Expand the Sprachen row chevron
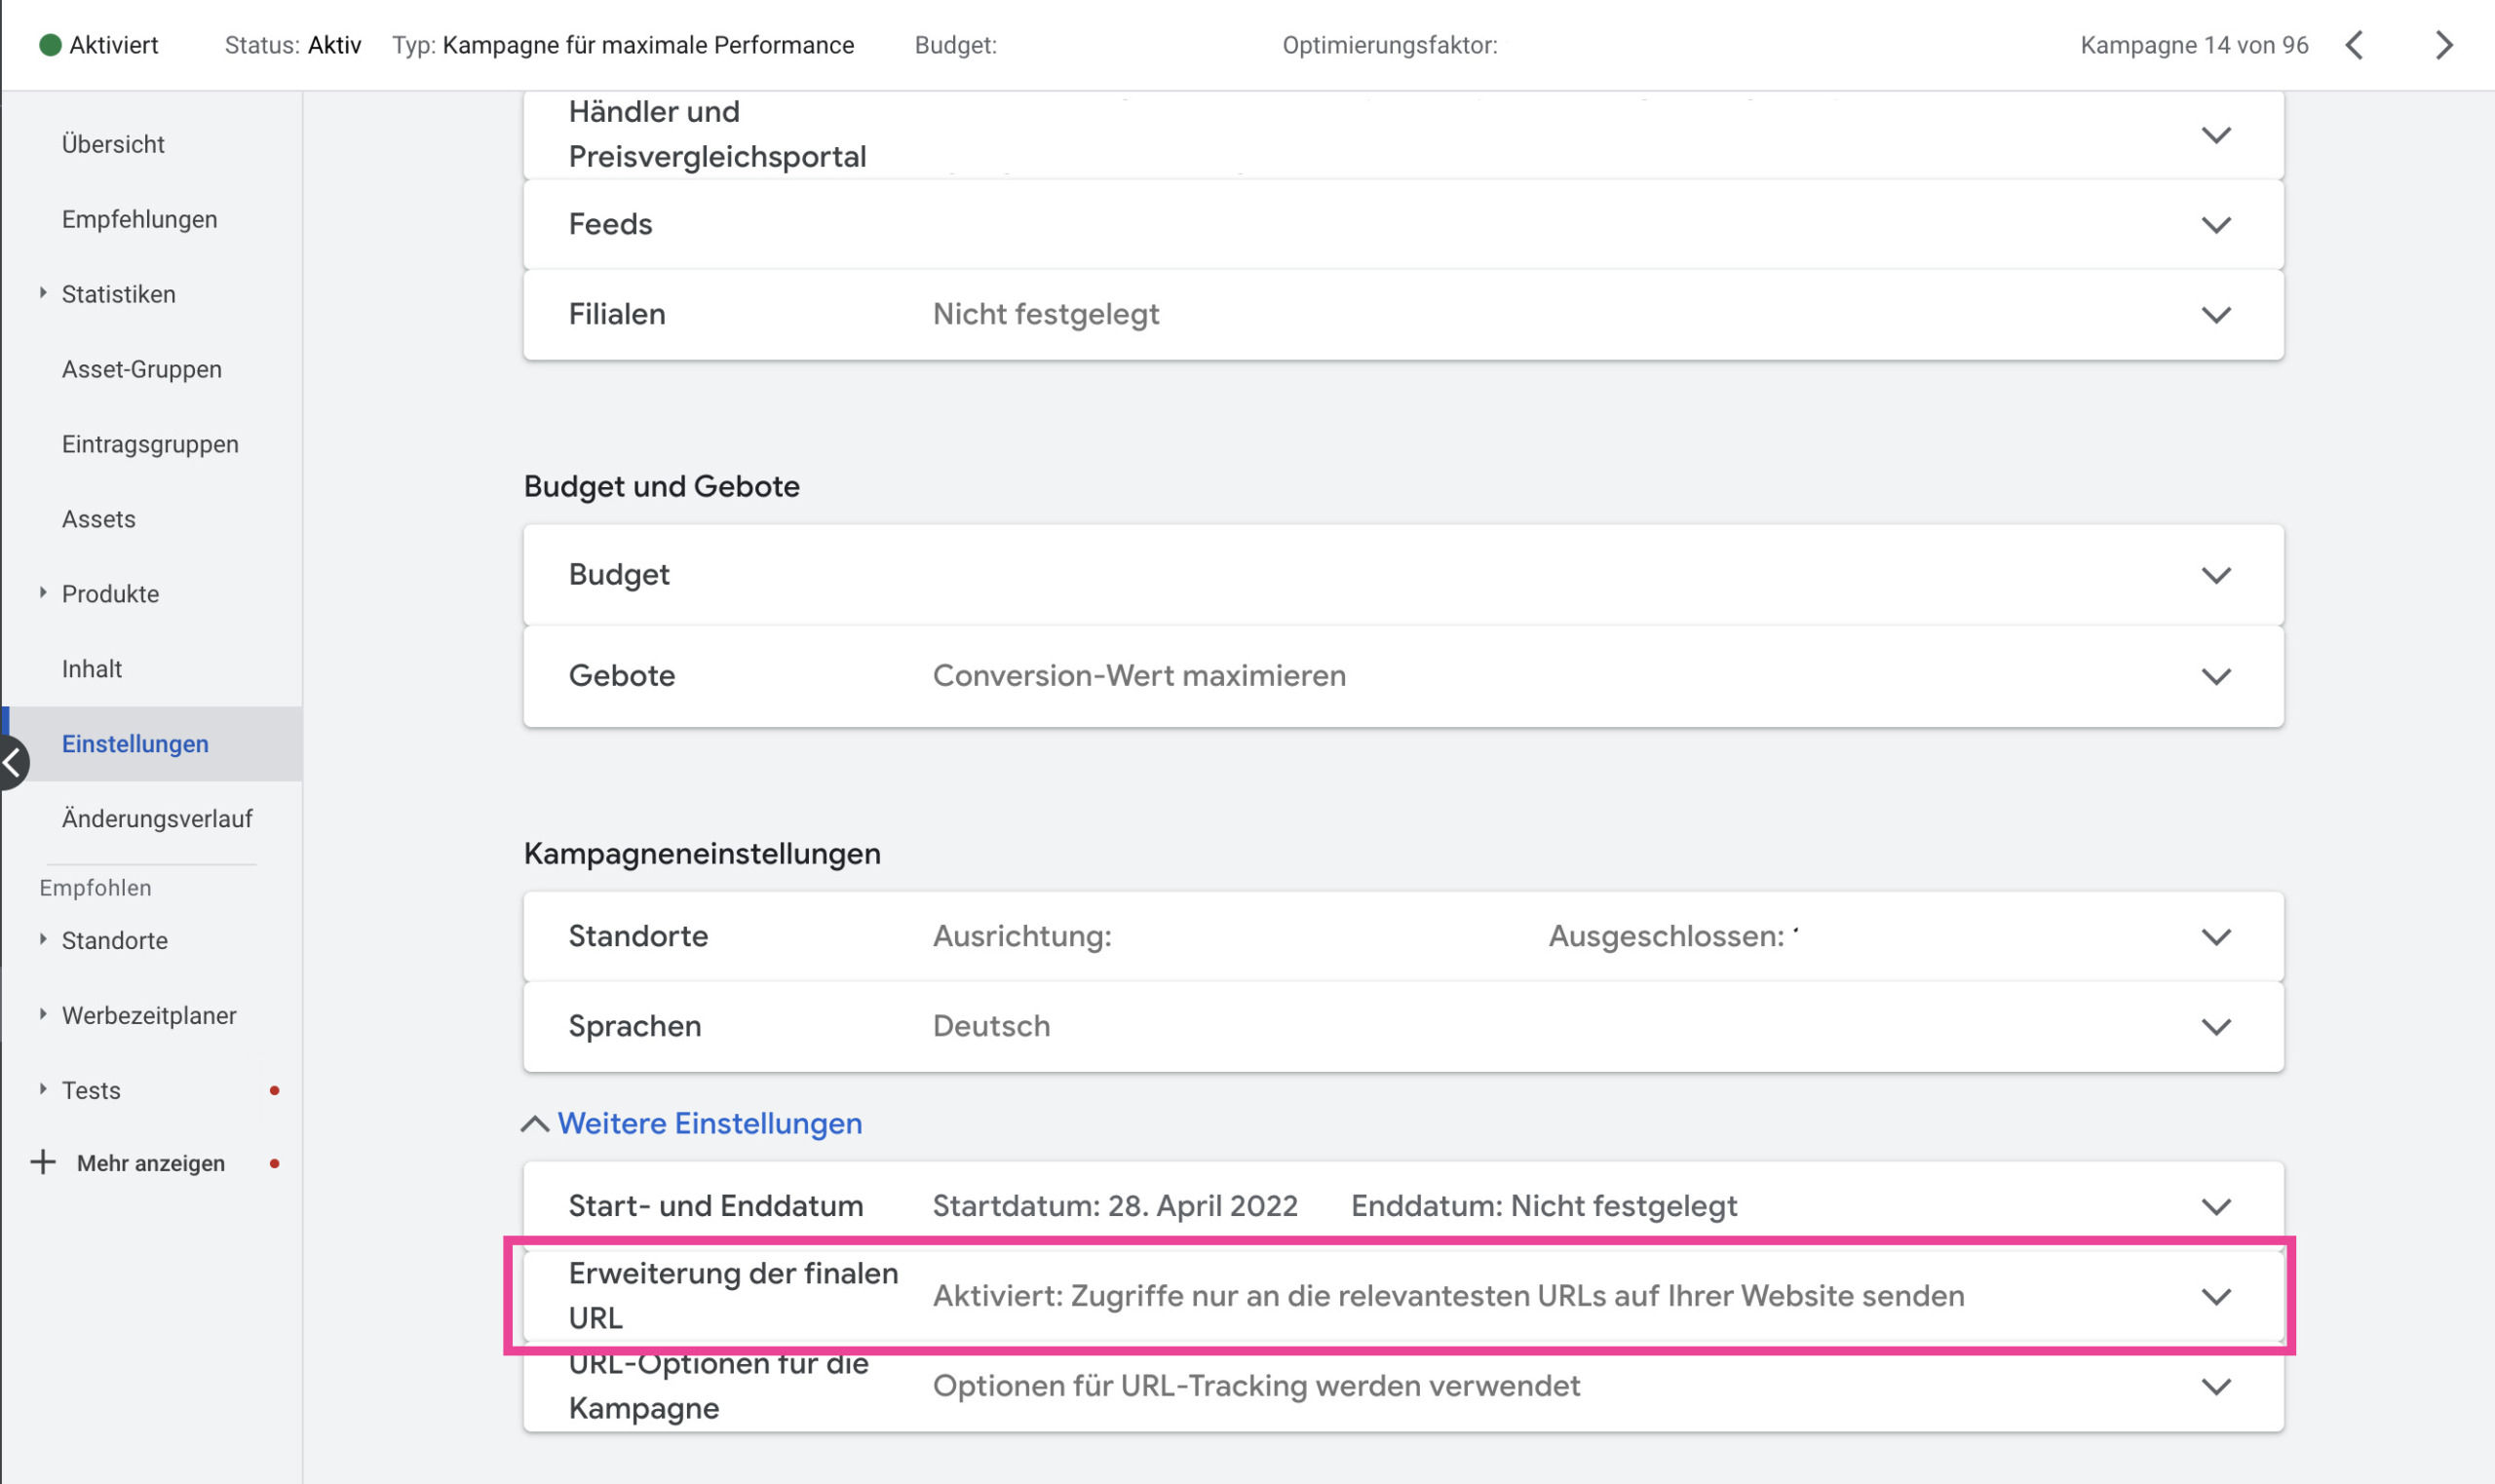The width and height of the screenshot is (2495, 1484). pos(2216,1027)
